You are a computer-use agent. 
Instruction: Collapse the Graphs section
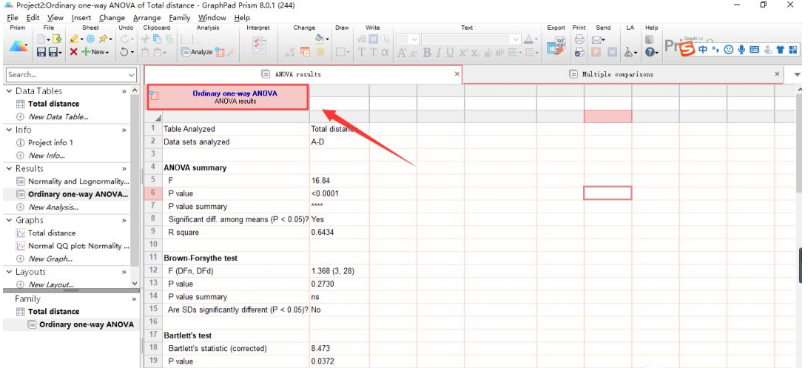[9, 220]
